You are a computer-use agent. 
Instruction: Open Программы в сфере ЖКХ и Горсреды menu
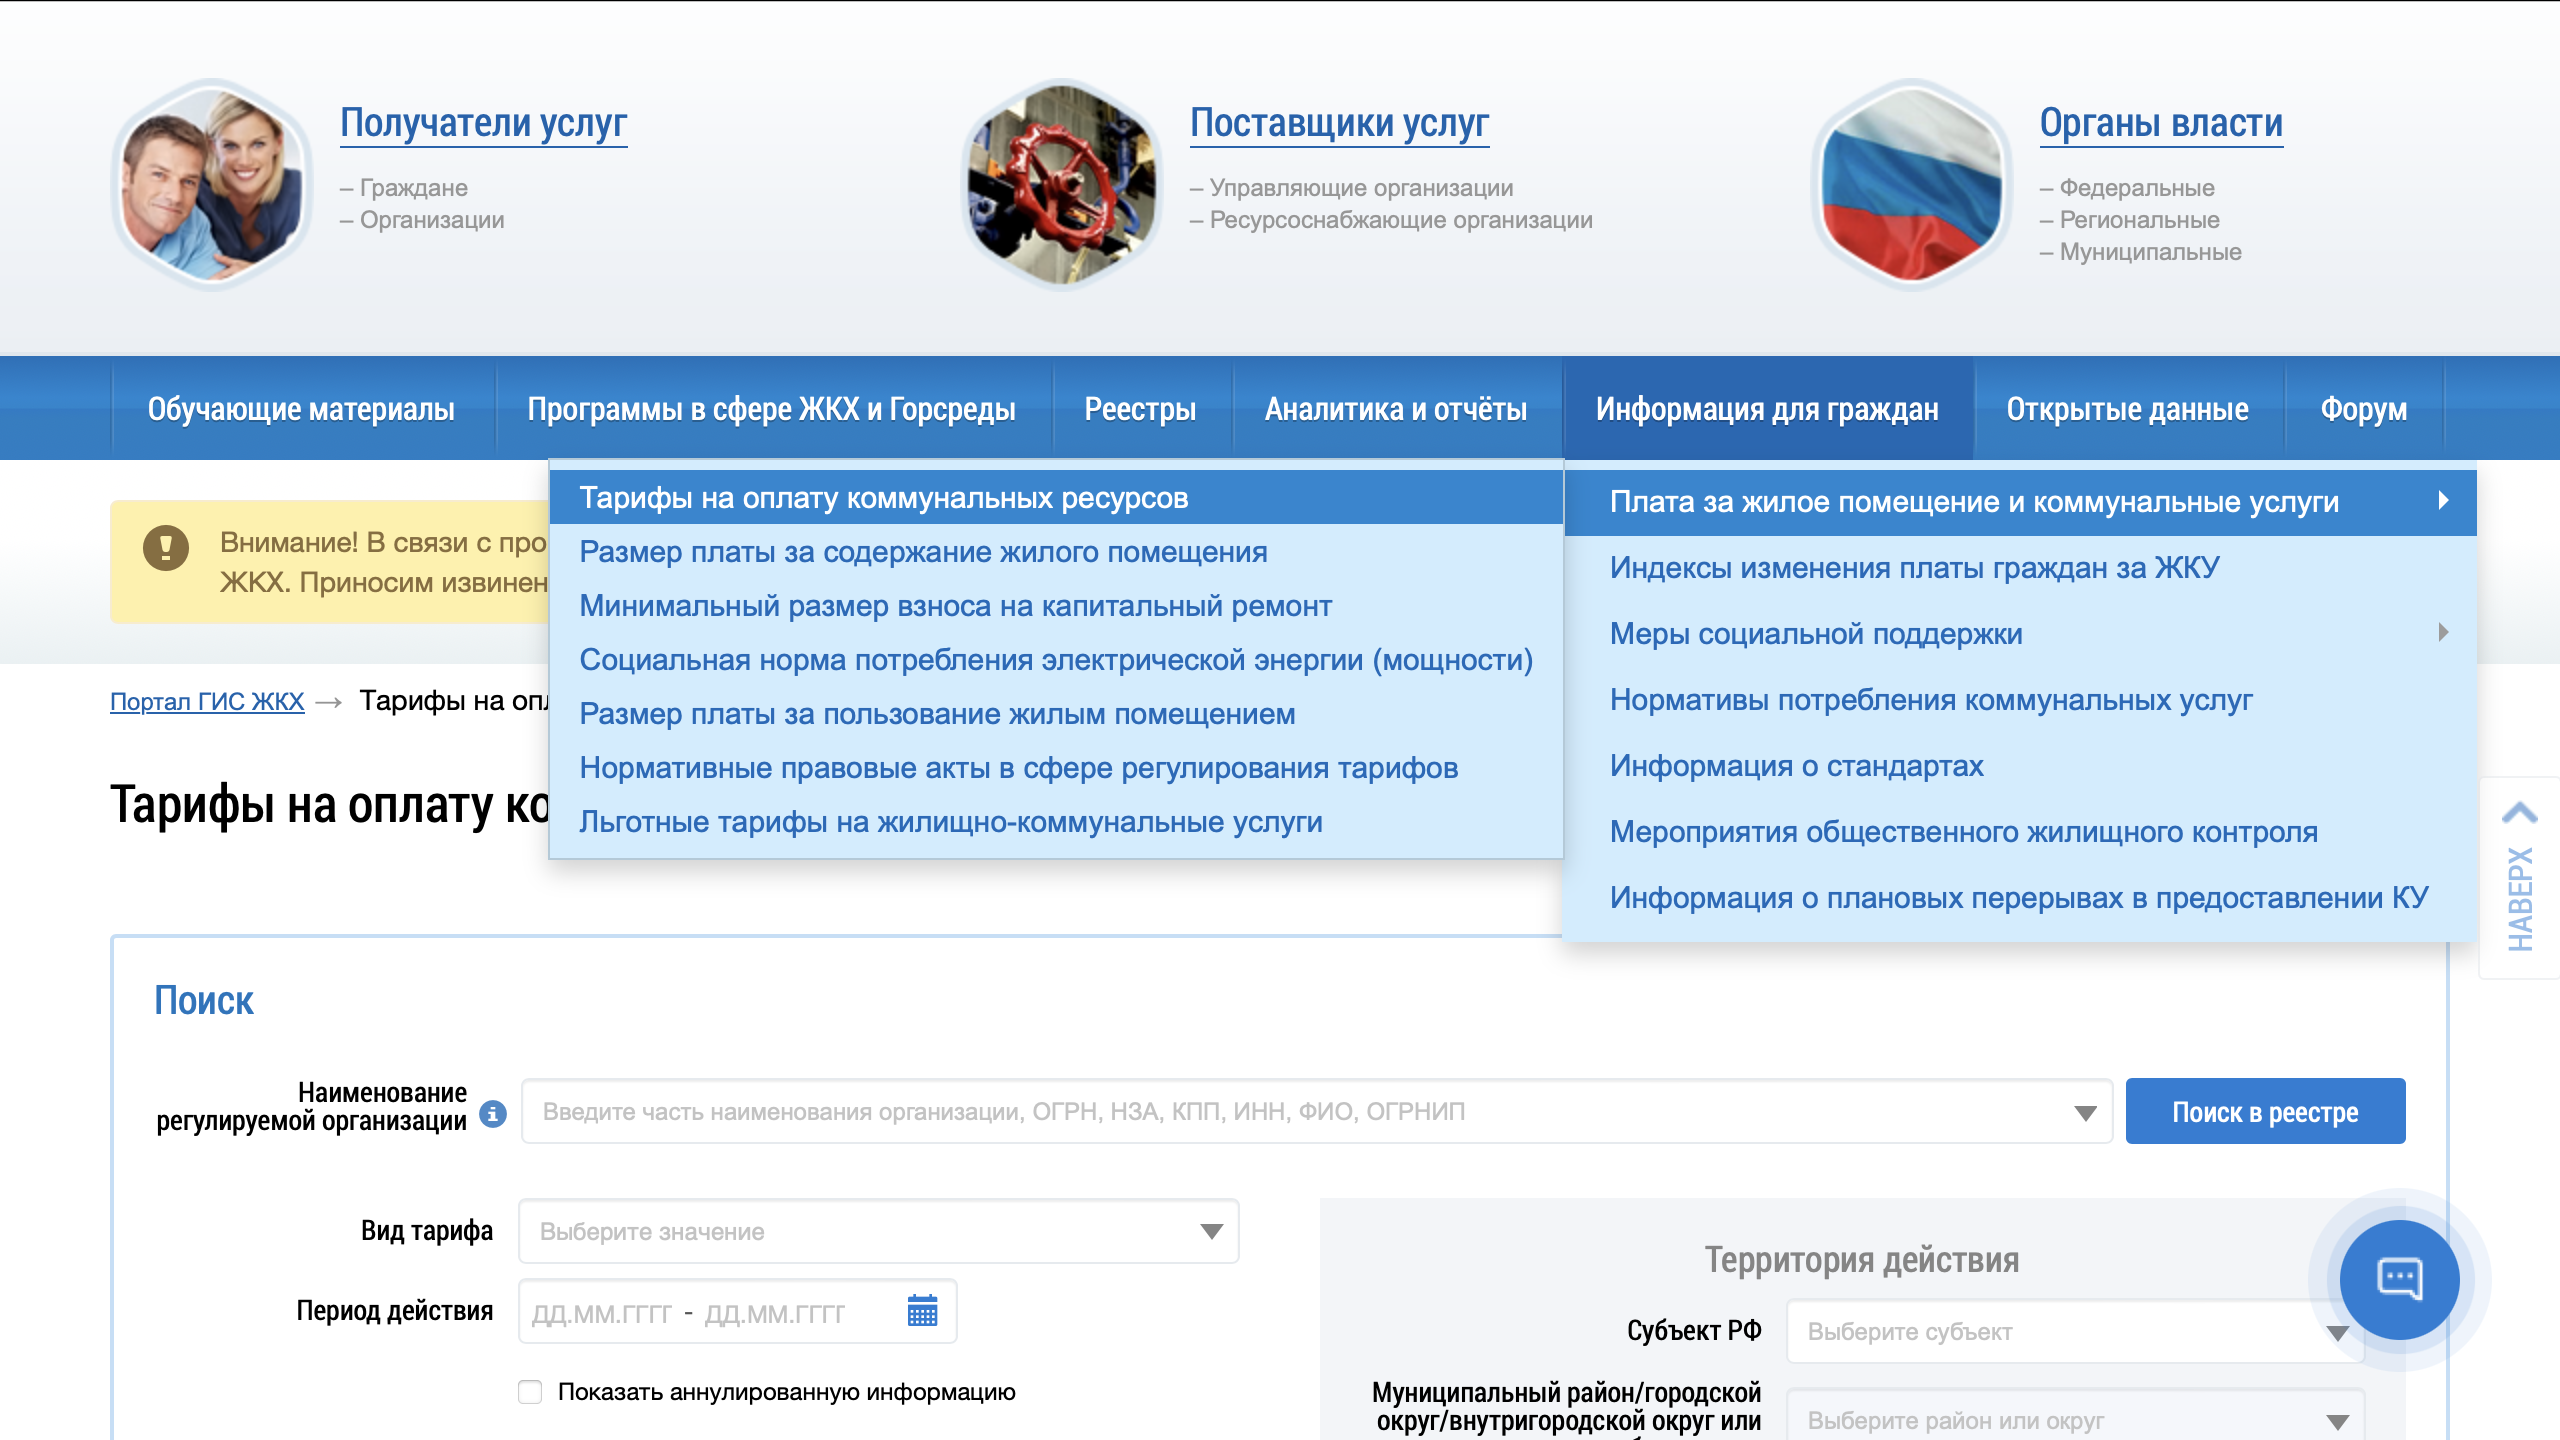click(771, 409)
